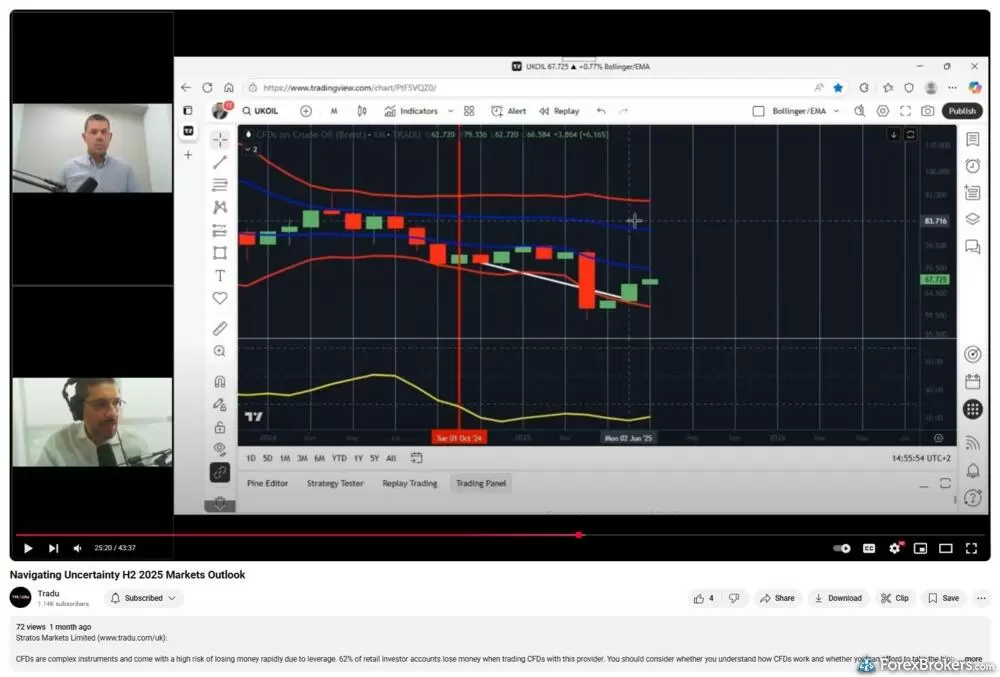1000x677 pixels.
Task: Select the crosshair cursor tool
Action: [220, 140]
